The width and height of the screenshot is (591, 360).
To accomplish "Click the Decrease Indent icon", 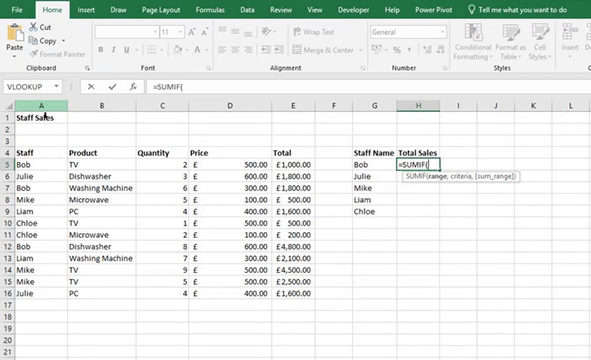I will (266, 49).
